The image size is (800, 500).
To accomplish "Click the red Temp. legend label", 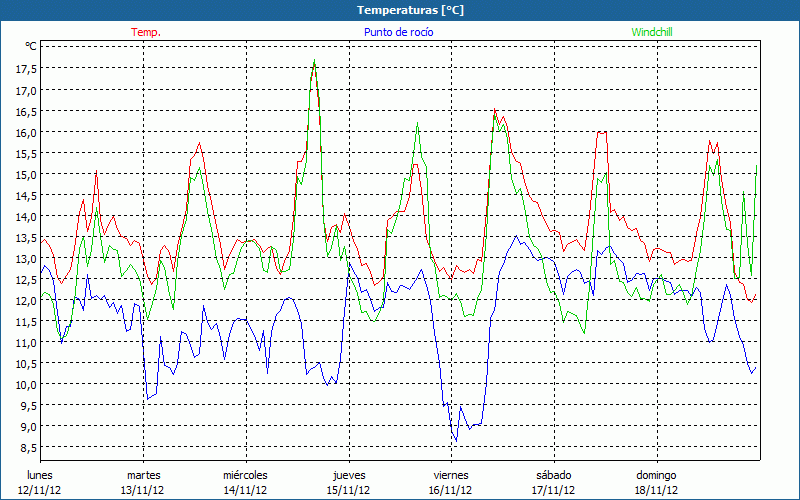I will point(146,32).
